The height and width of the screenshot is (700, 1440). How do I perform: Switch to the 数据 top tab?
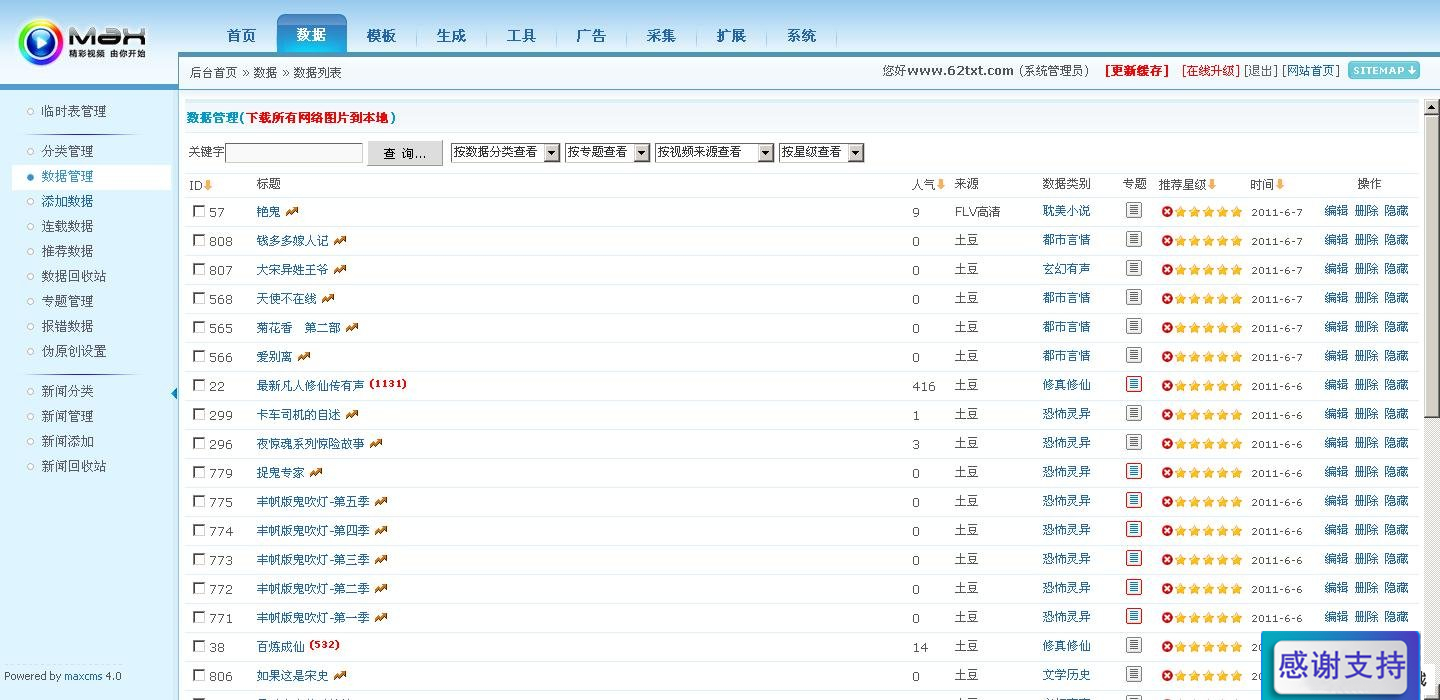pos(311,34)
